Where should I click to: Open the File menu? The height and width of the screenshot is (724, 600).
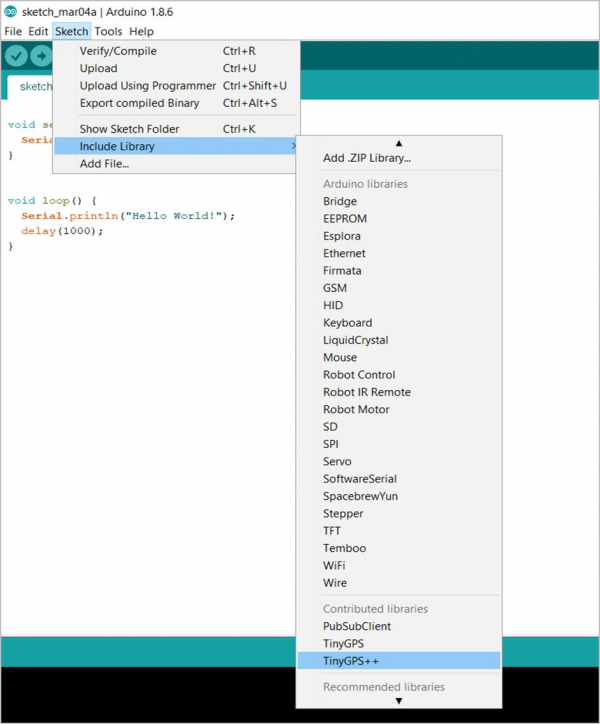13,31
